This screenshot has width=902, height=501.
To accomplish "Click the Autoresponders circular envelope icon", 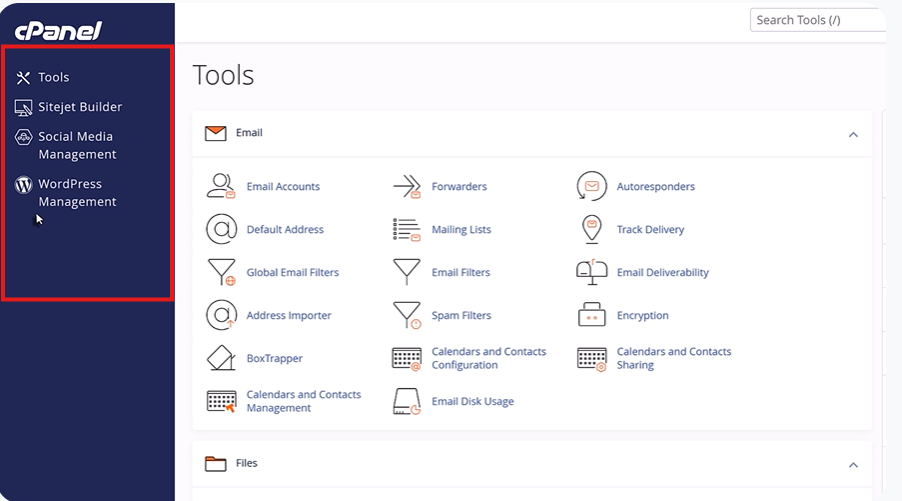I will click(x=591, y=186).
